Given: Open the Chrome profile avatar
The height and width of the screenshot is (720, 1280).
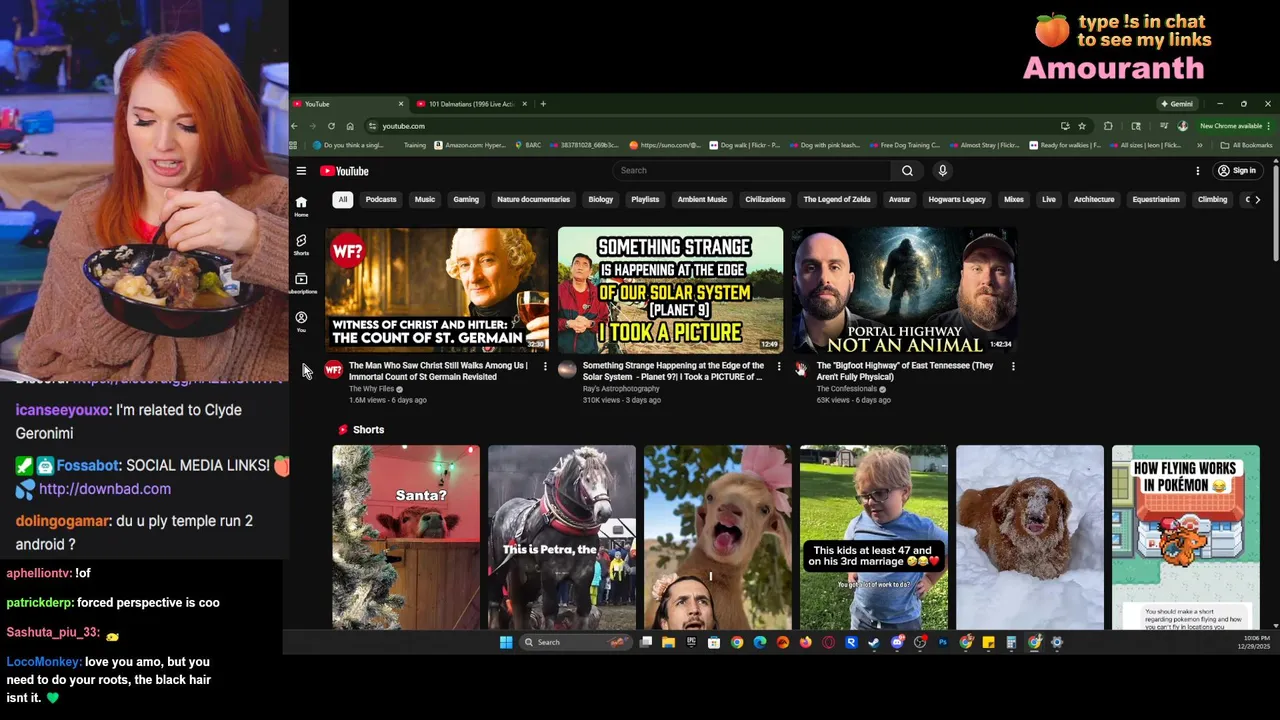Looking at the screenshot, I should [1183, 126].
